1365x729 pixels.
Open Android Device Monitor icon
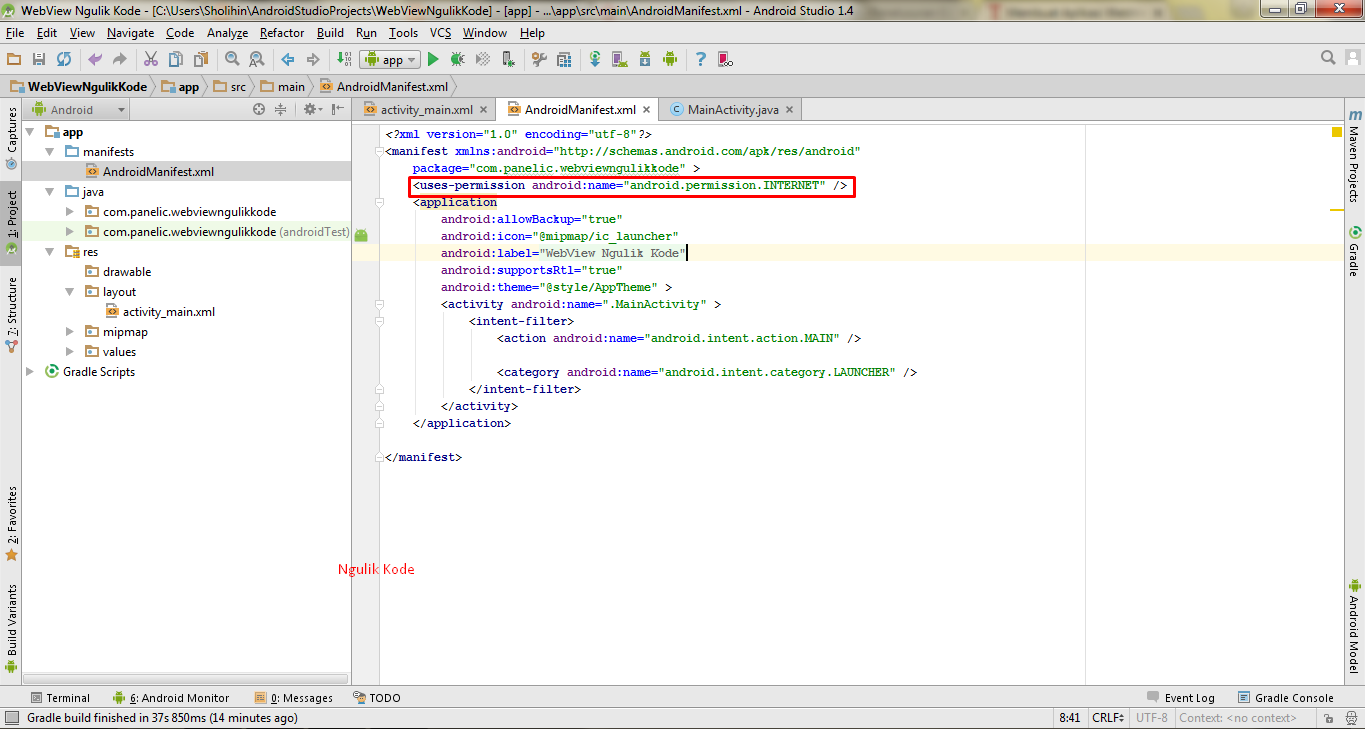[x=670, y=60]
